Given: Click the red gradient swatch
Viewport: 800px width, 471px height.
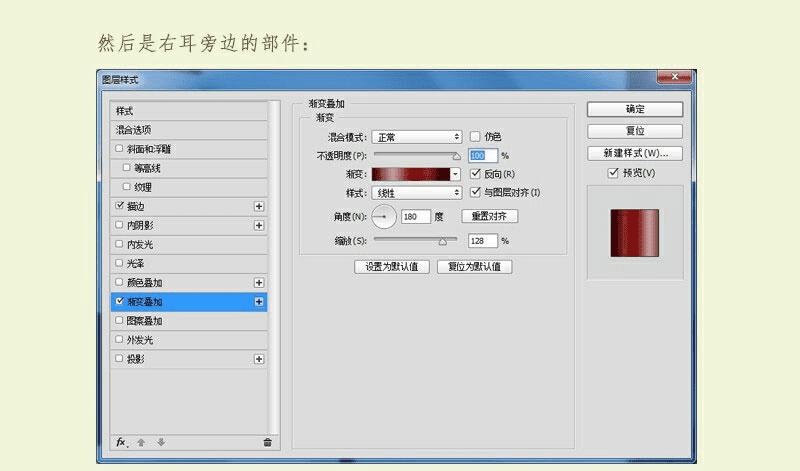Looking at the screenshot, I should coord(411,174).
